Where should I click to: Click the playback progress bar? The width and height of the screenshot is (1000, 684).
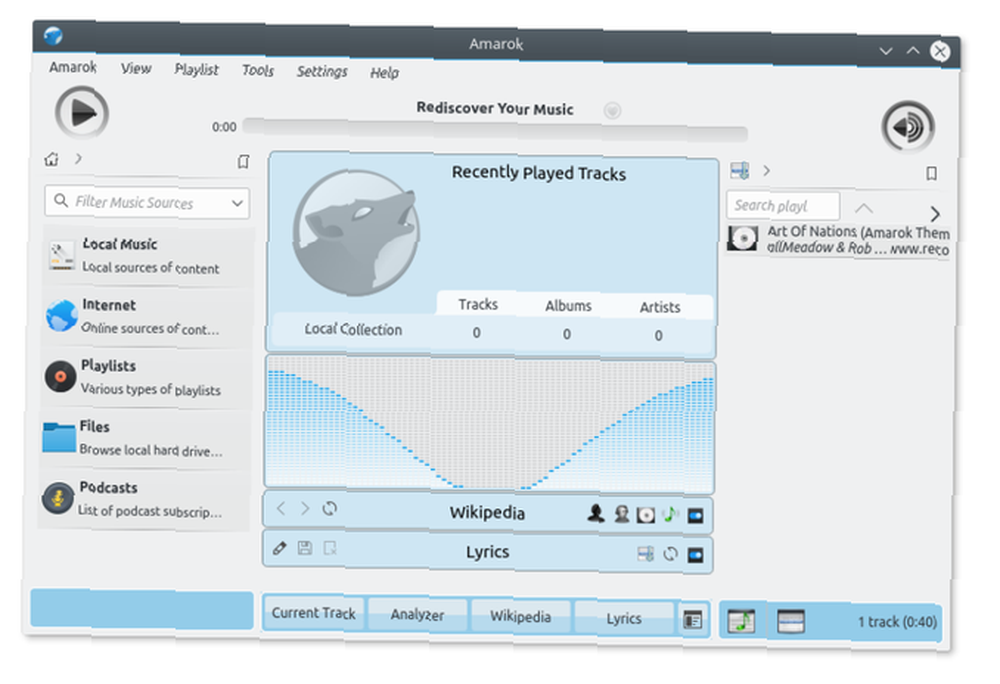pyautogui.click(x=495, y=129)
